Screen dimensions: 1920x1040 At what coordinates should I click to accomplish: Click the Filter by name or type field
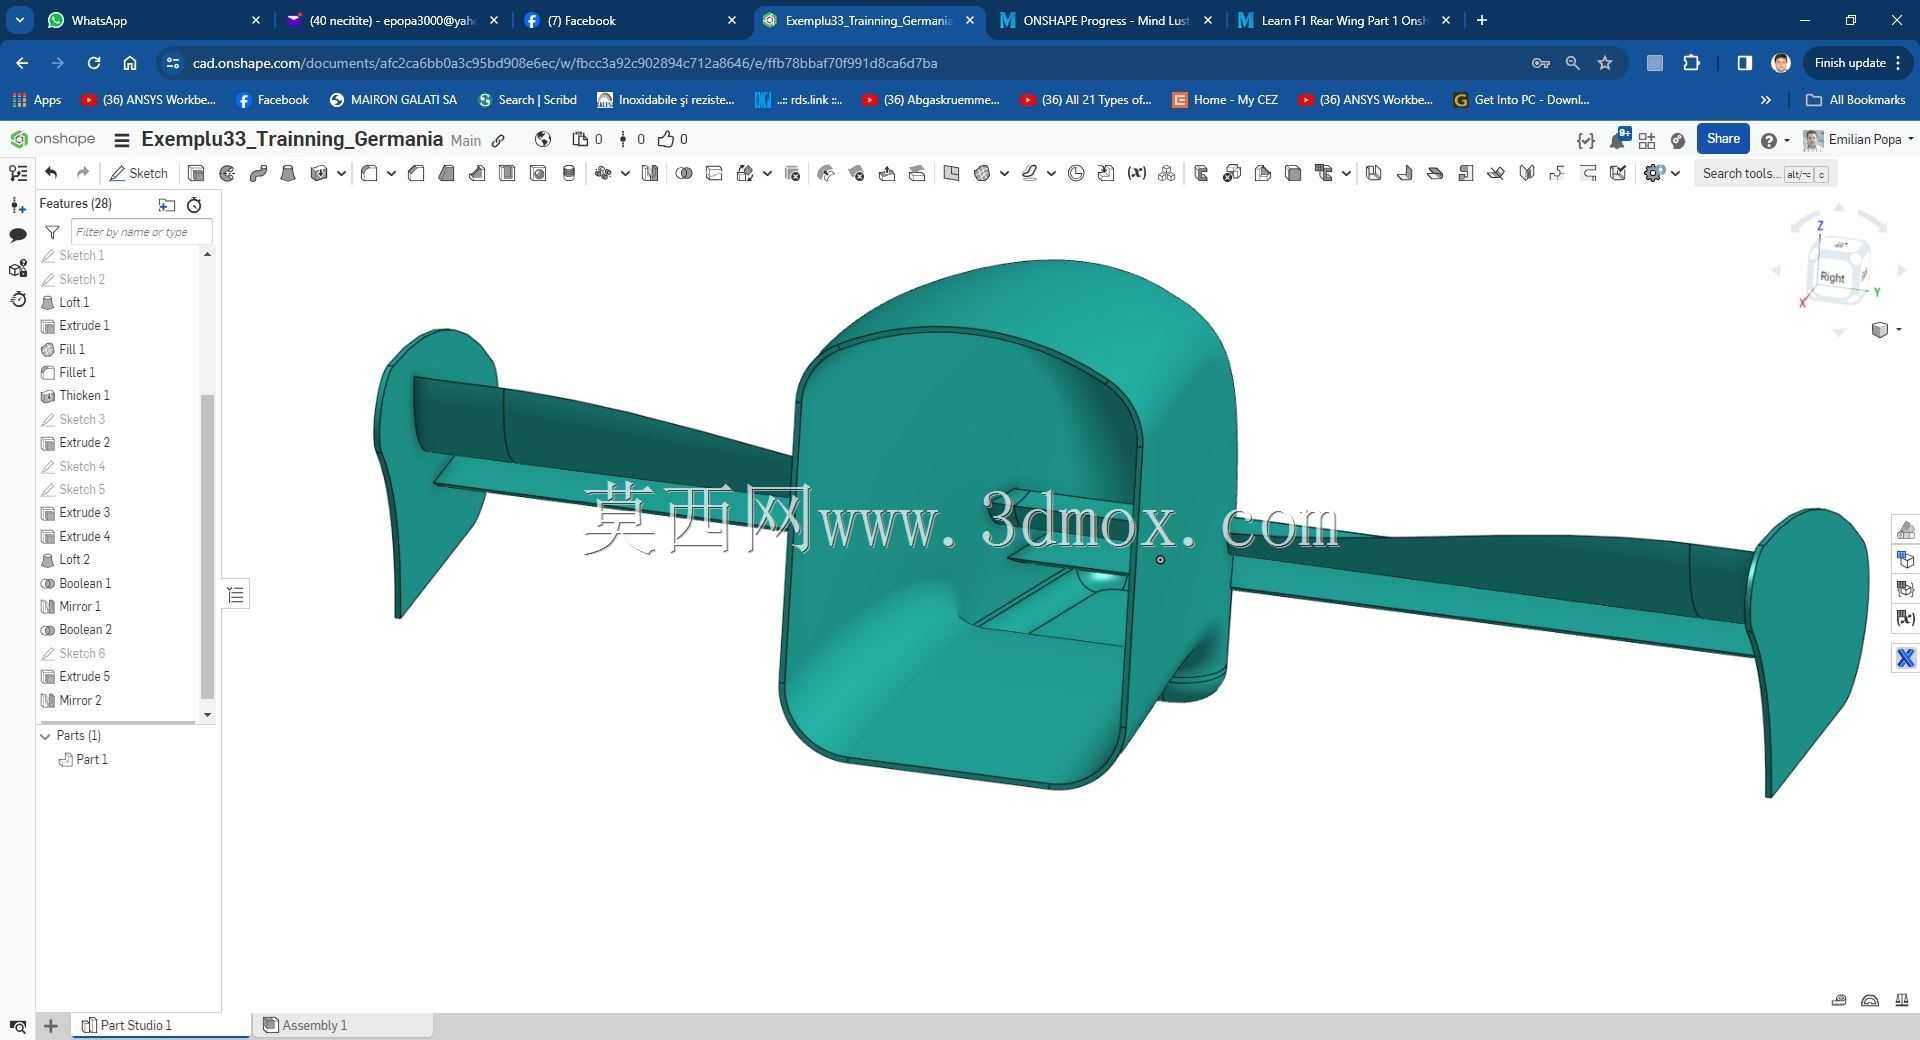141,232
